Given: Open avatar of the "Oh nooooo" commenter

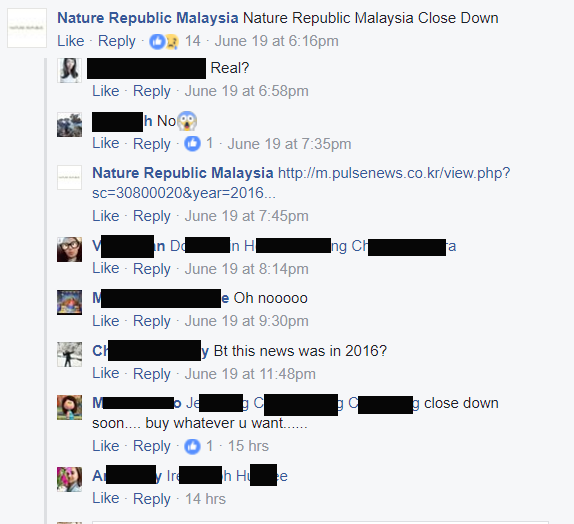Looking at the screenshot, I should [x=69, y=302].
